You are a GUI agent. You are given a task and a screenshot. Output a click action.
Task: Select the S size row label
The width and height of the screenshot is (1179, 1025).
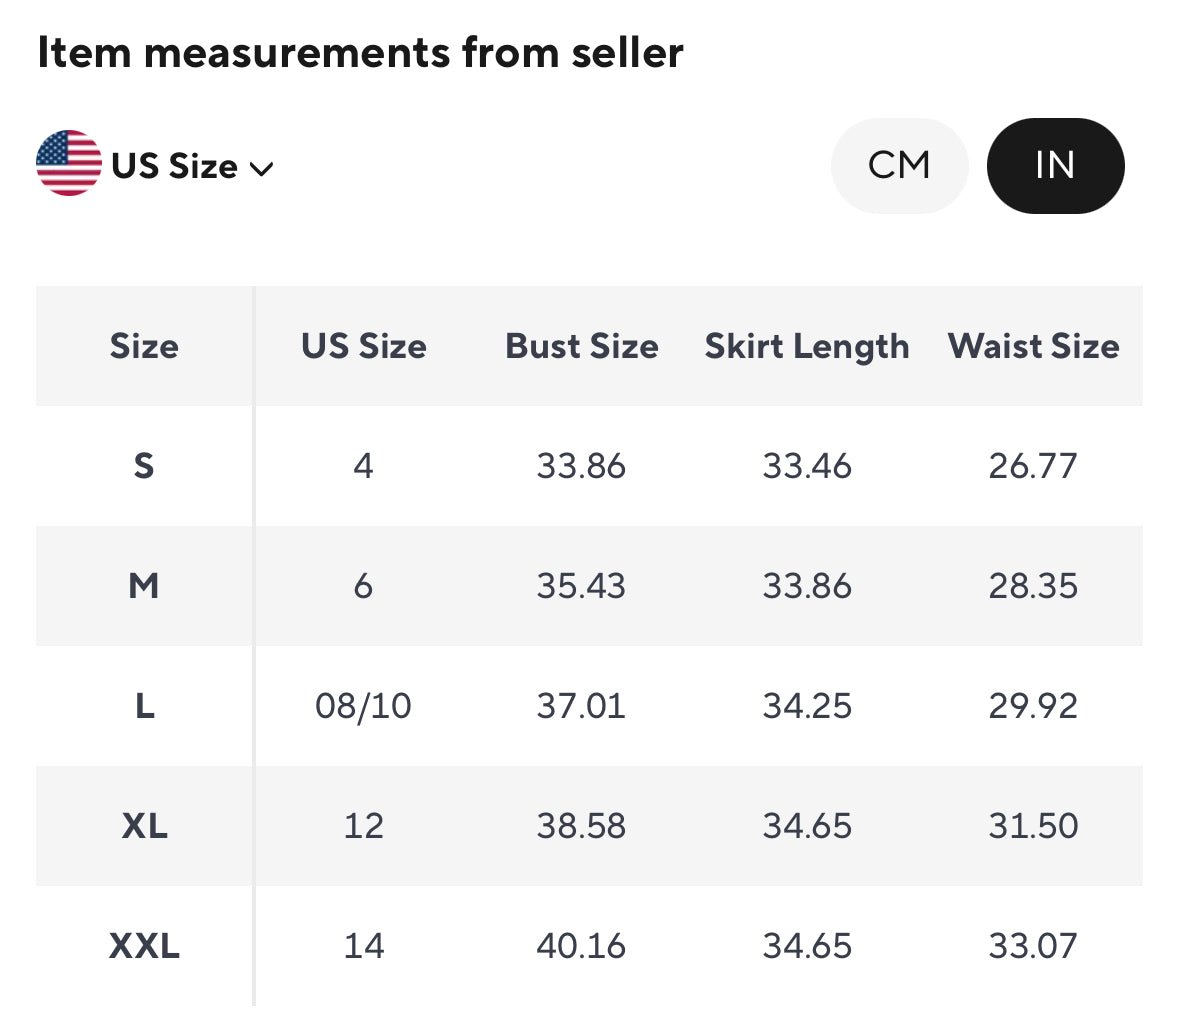click(x=144, y=466)
